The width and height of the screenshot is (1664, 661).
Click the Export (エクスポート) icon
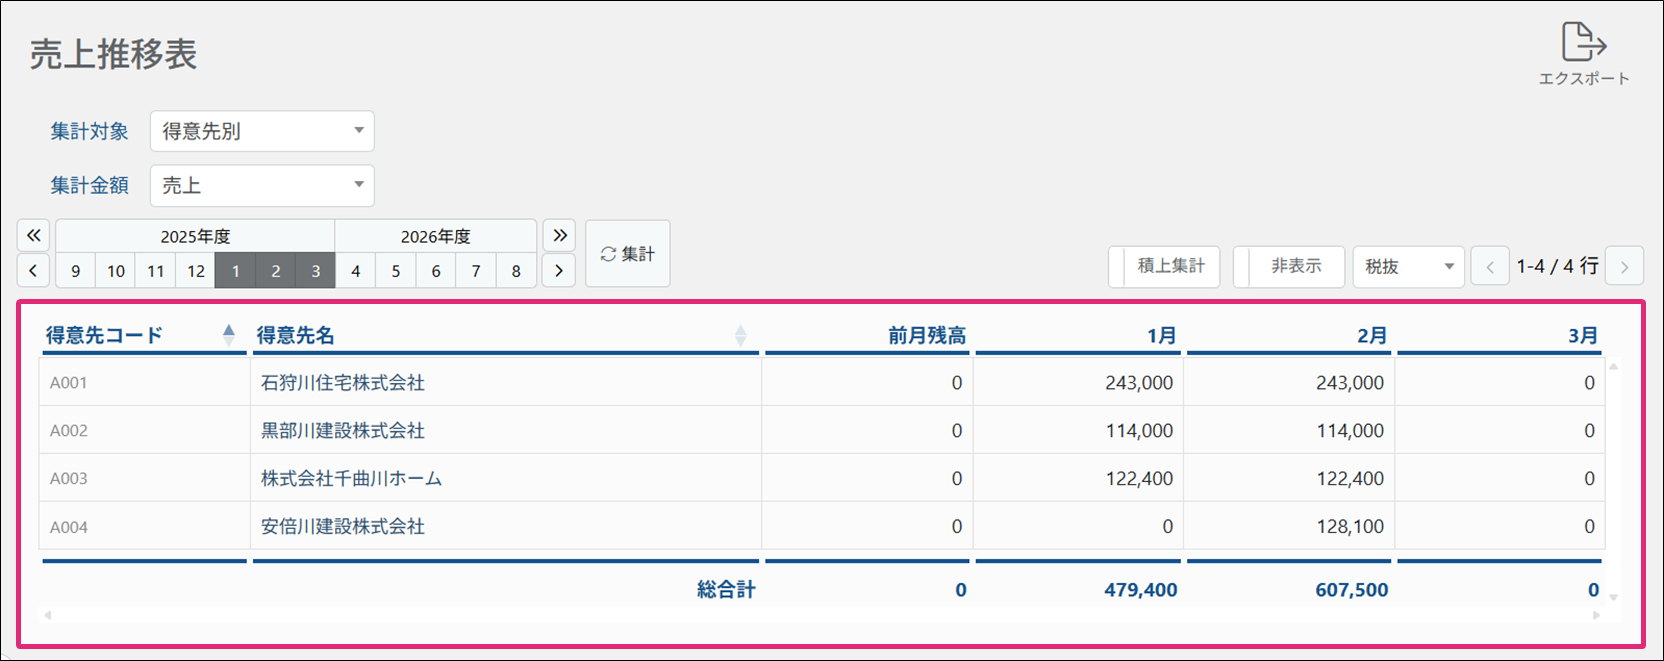click(1583, 44)
